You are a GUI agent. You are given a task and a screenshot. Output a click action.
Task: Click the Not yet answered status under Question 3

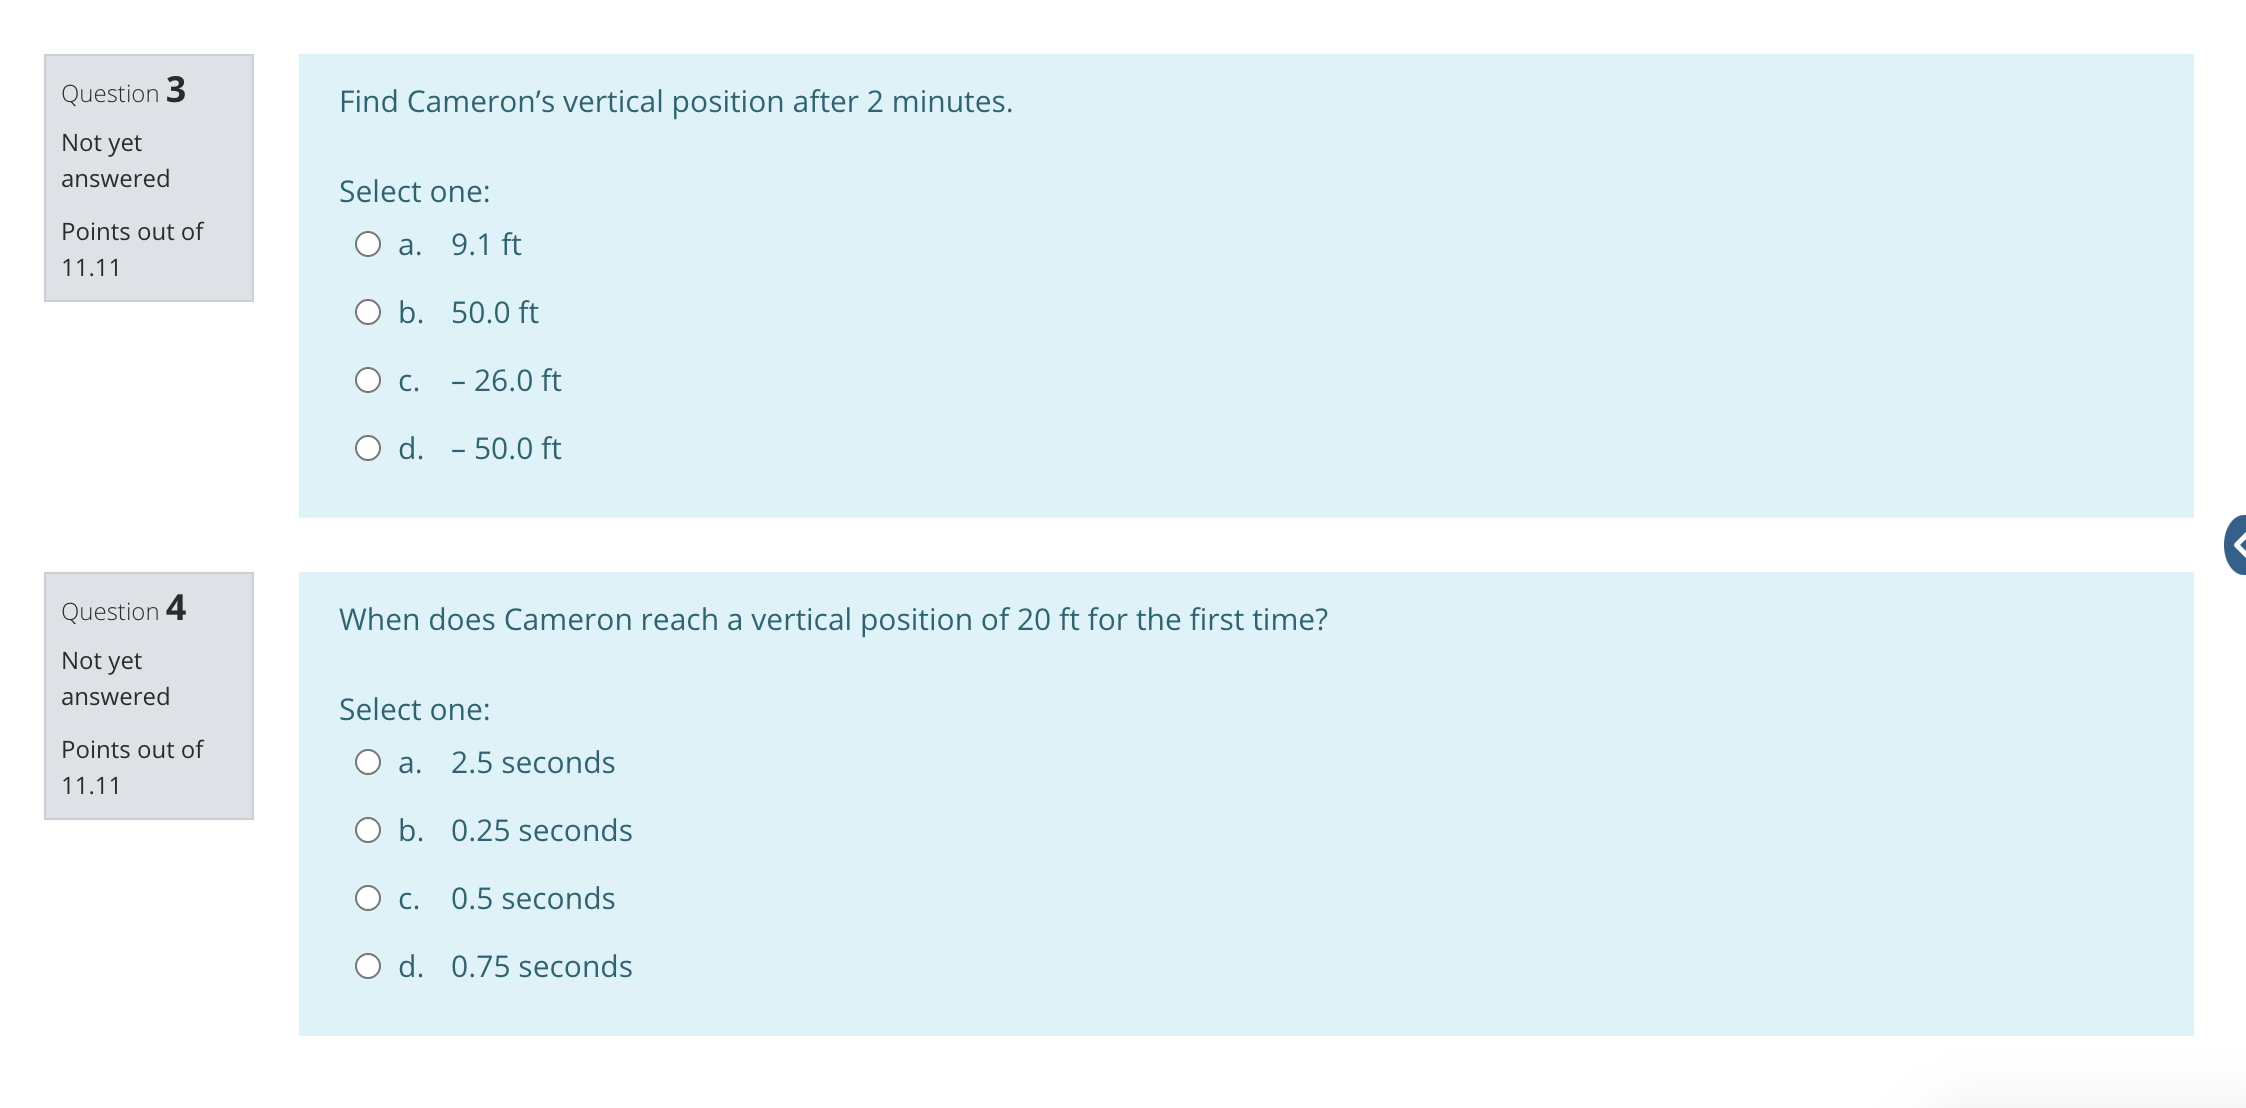(x=114, y=161)
